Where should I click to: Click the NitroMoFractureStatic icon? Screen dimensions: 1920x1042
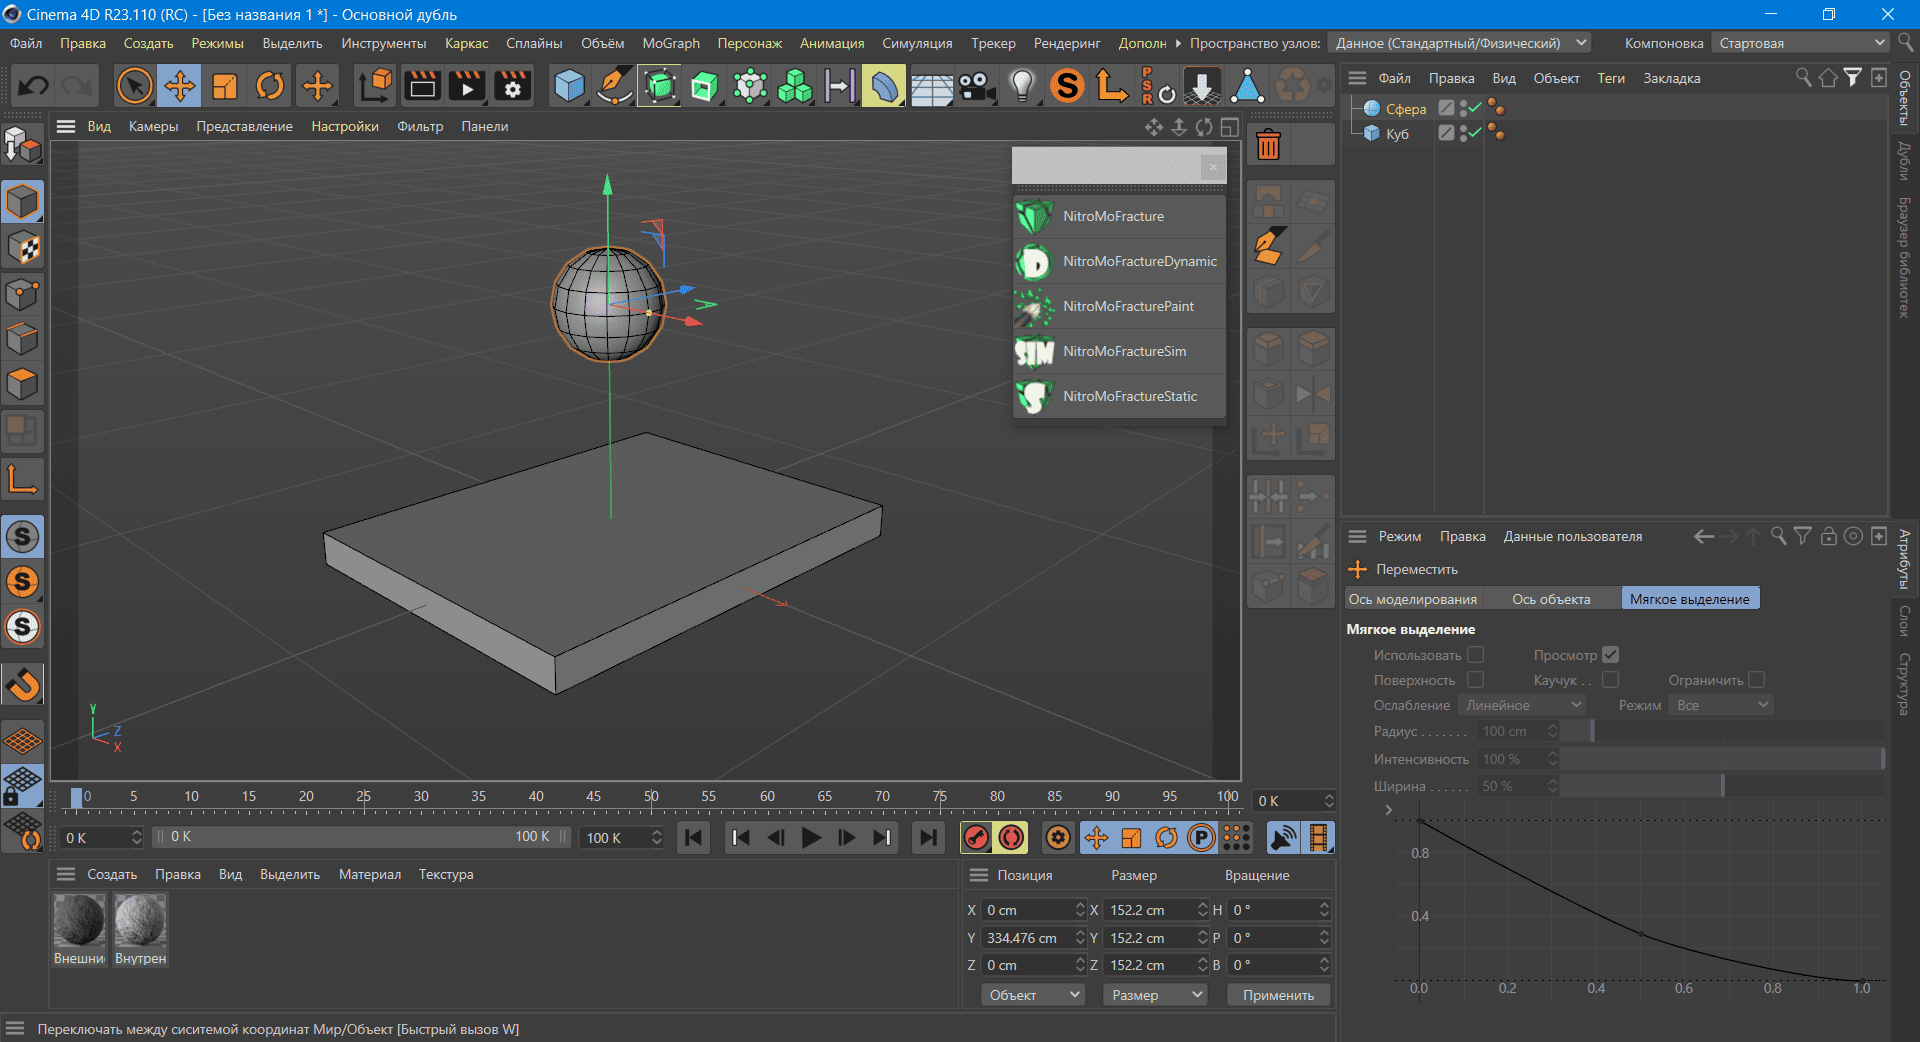1034,396
